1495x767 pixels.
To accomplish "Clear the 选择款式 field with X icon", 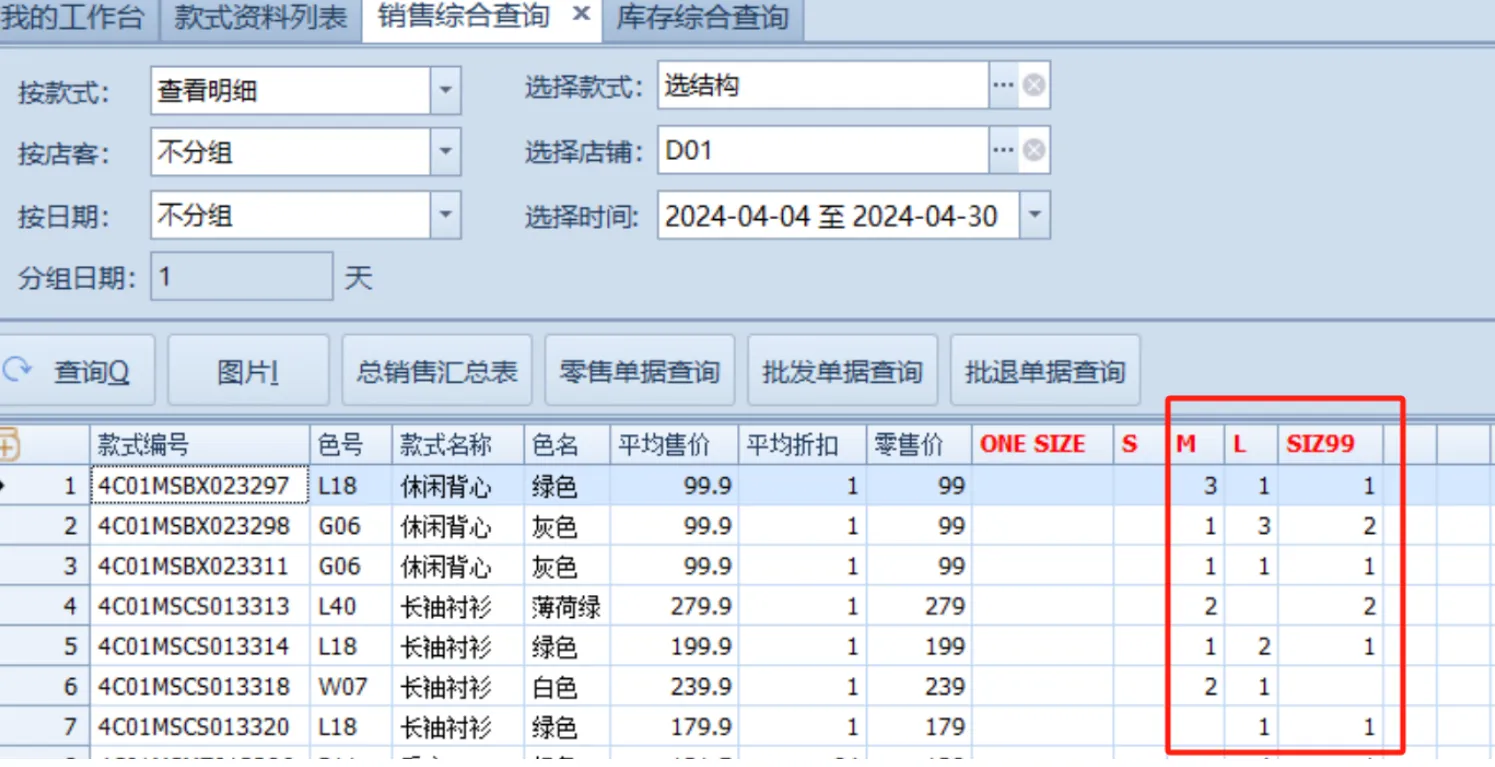I will 1034,86.
